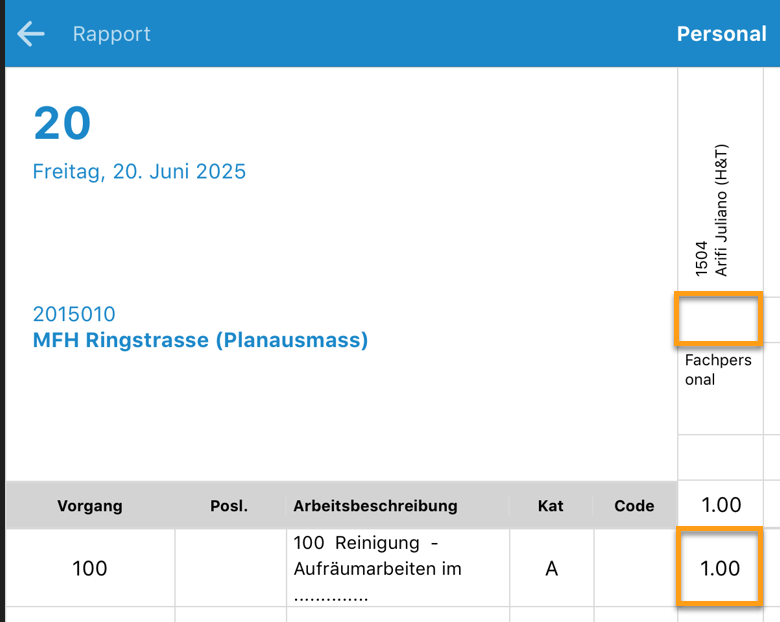Click the empty highlighted cell under Arifi Juliano

point(719,319)
